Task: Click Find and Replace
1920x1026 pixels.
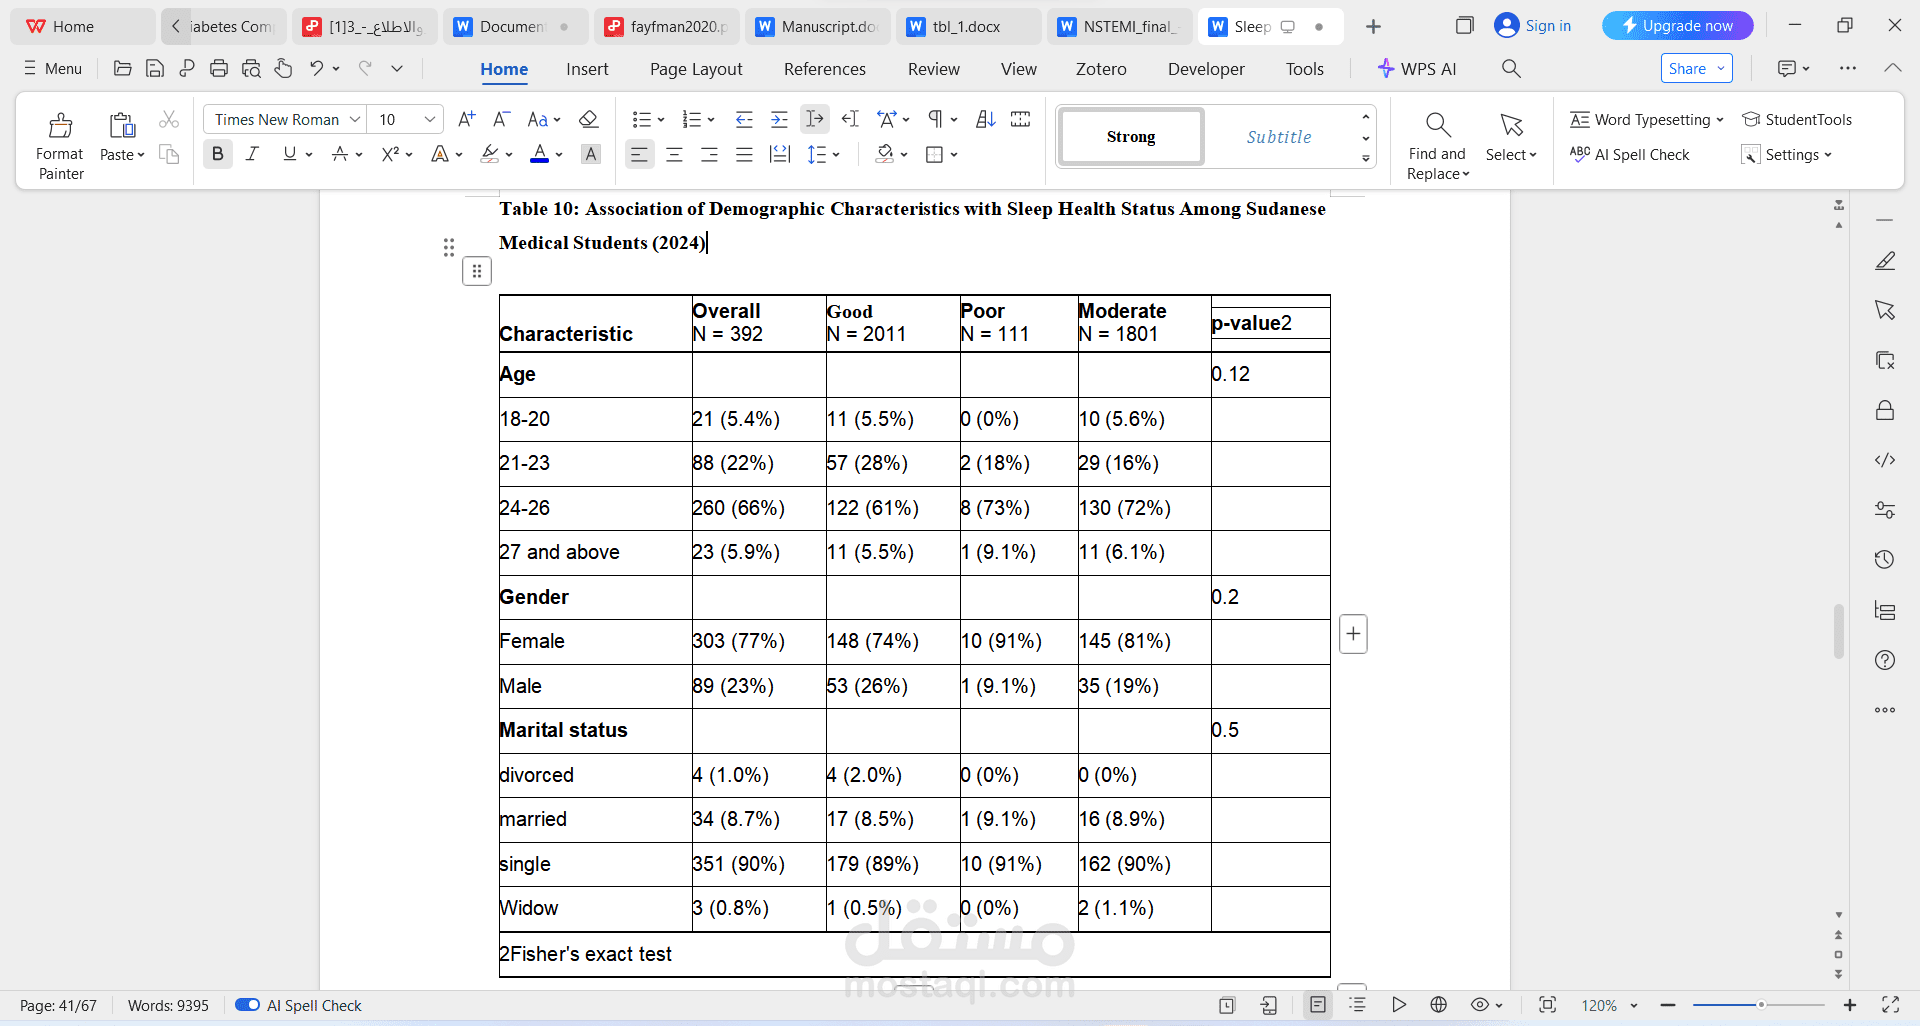Action: click(x=1437, y=146)
